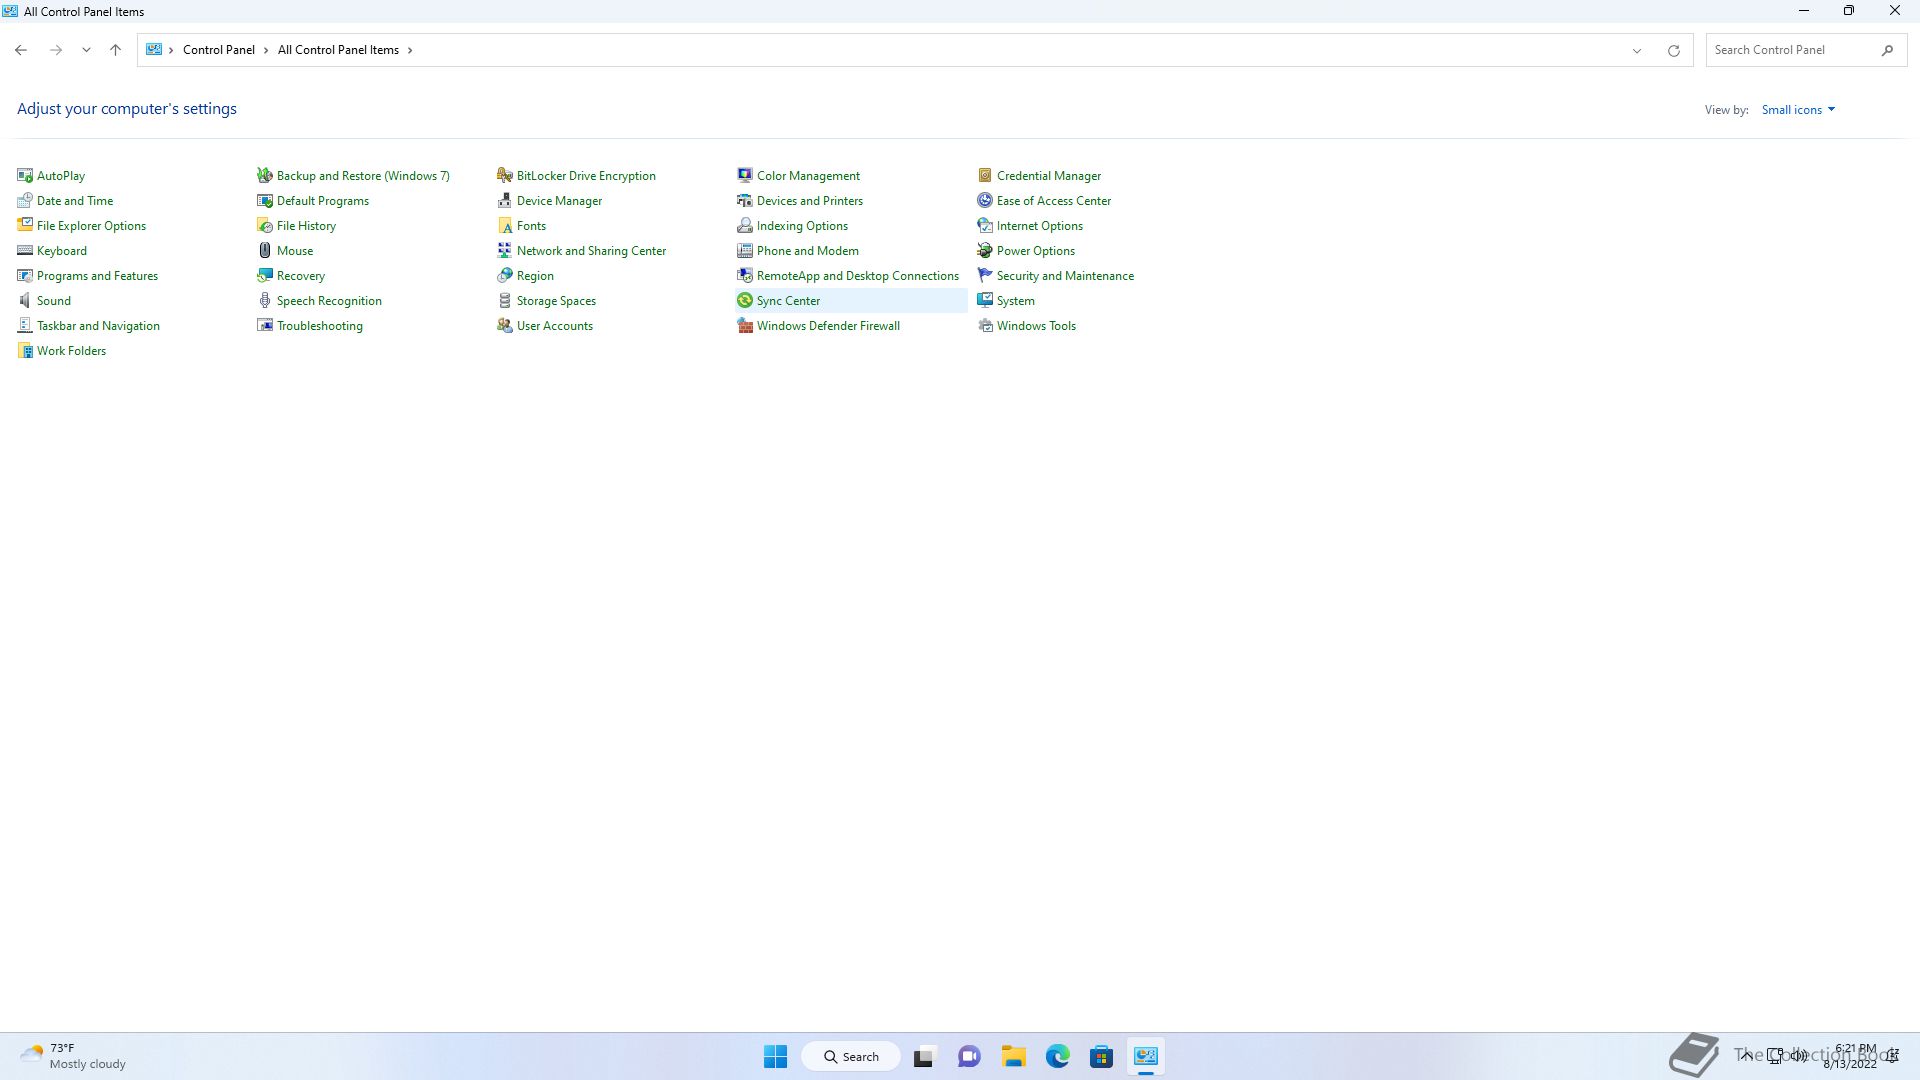The image size is (1920, 1080).
Task: Click the BitLocker Drive Encryption icon
Action: point(505,175)
